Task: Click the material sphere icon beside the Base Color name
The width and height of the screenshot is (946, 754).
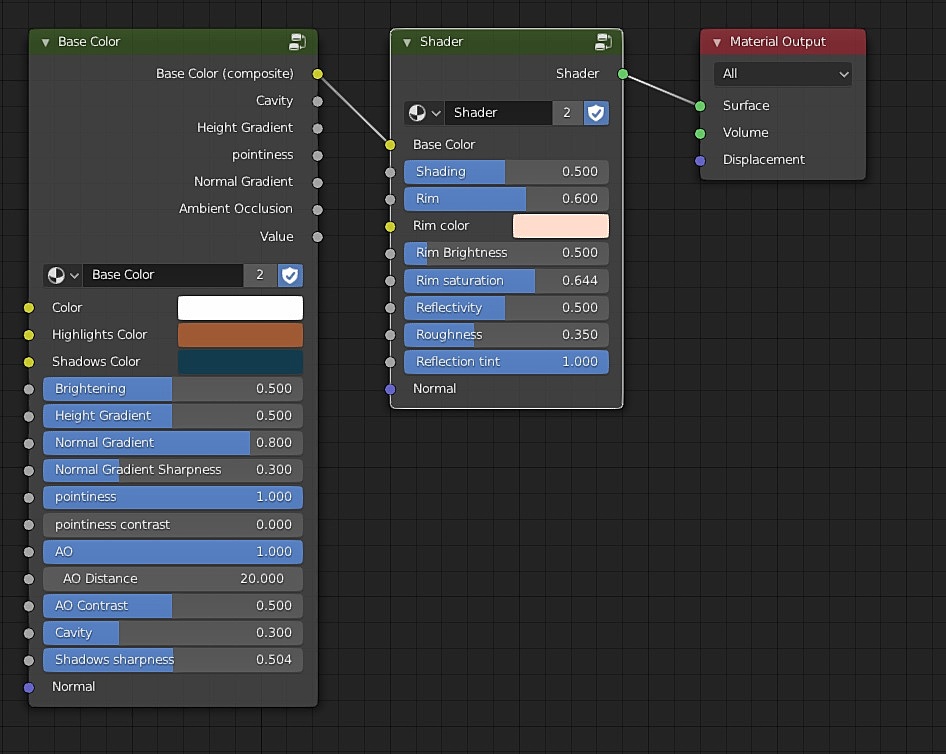Action: pos(57,275)
